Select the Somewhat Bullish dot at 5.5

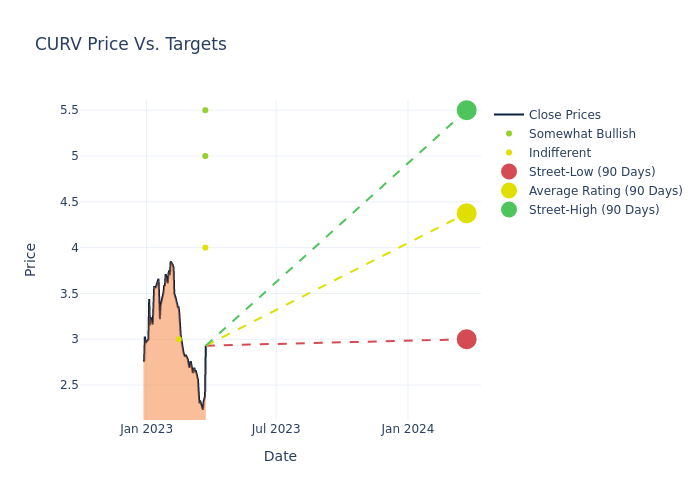coord(205,110)
